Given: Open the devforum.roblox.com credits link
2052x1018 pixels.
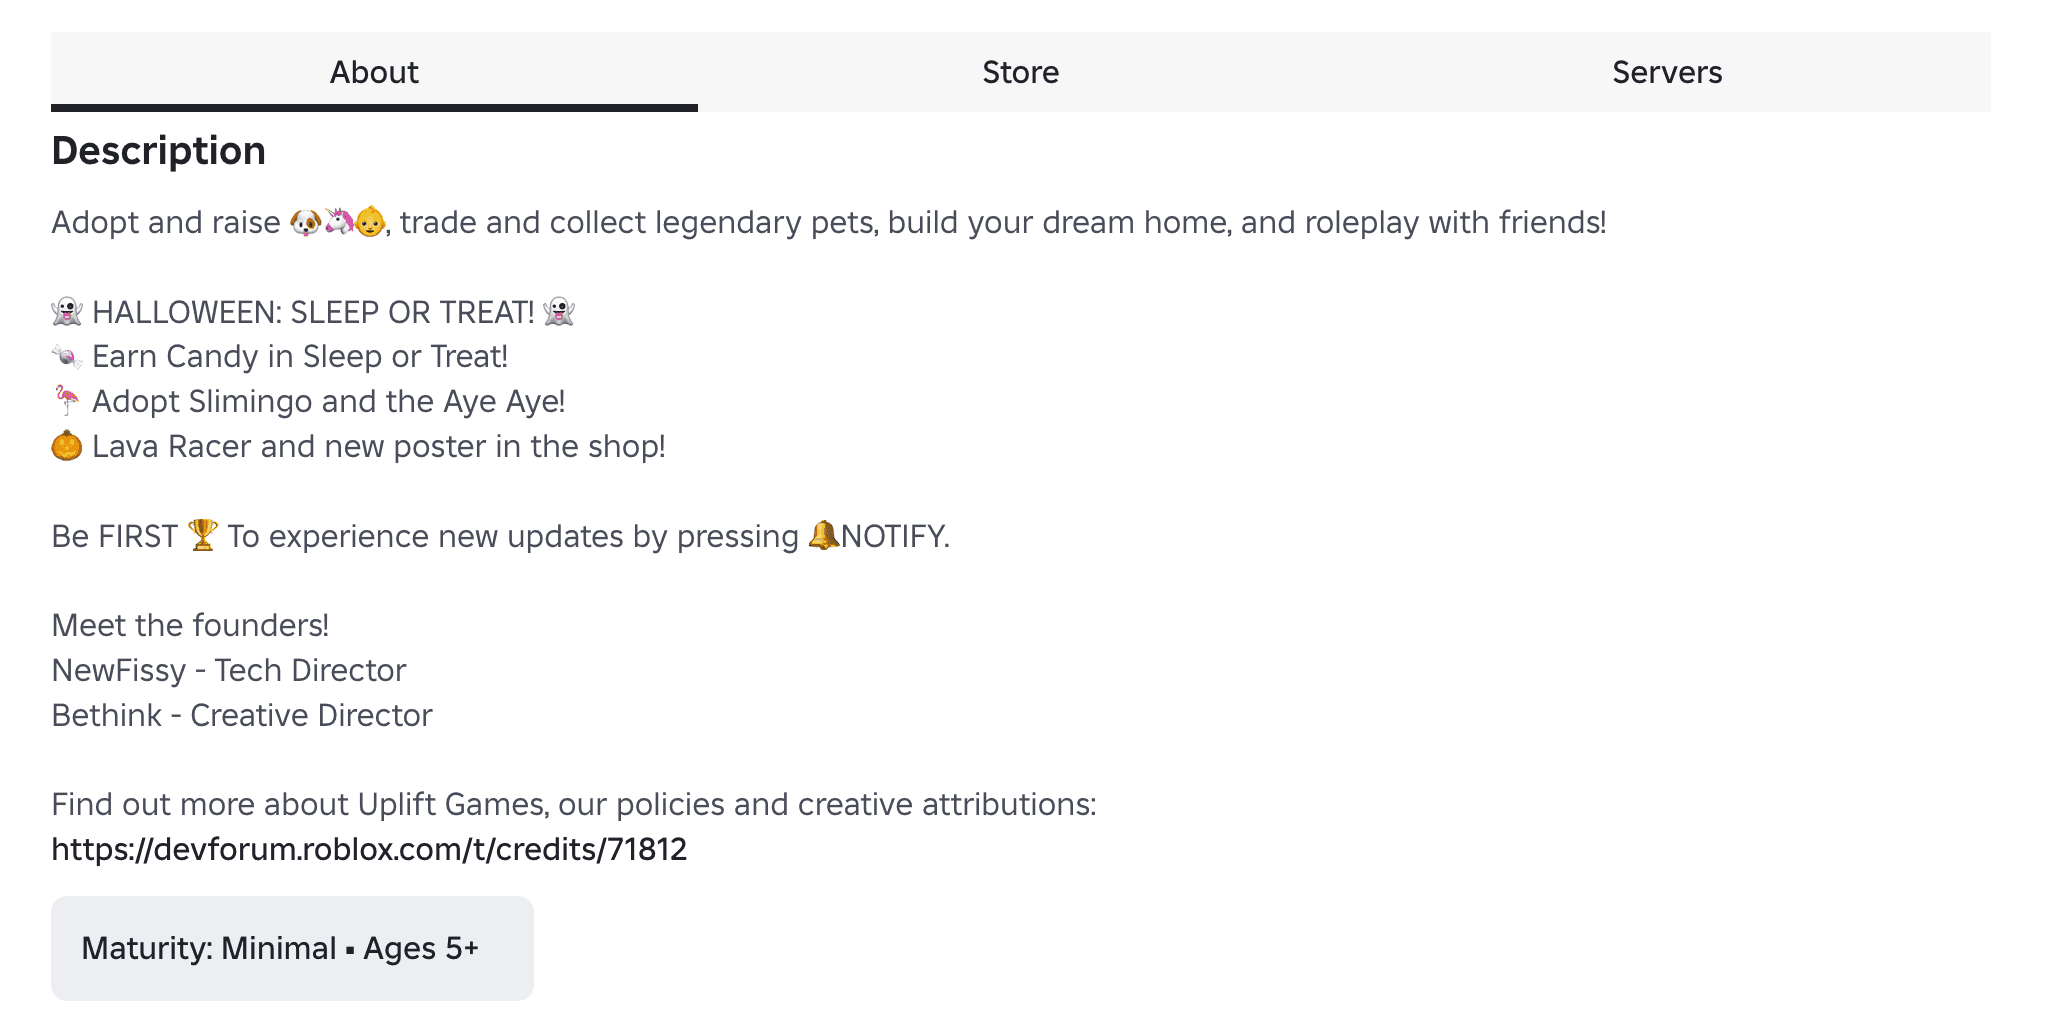Looking at the screenshot, I should tap(369, 848).
